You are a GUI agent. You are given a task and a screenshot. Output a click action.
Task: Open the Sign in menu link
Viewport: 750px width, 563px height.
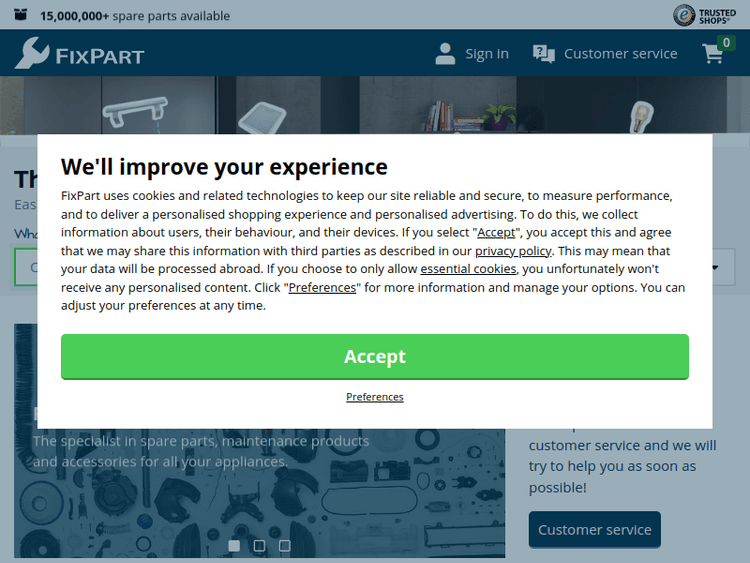(x=486, y=54)
